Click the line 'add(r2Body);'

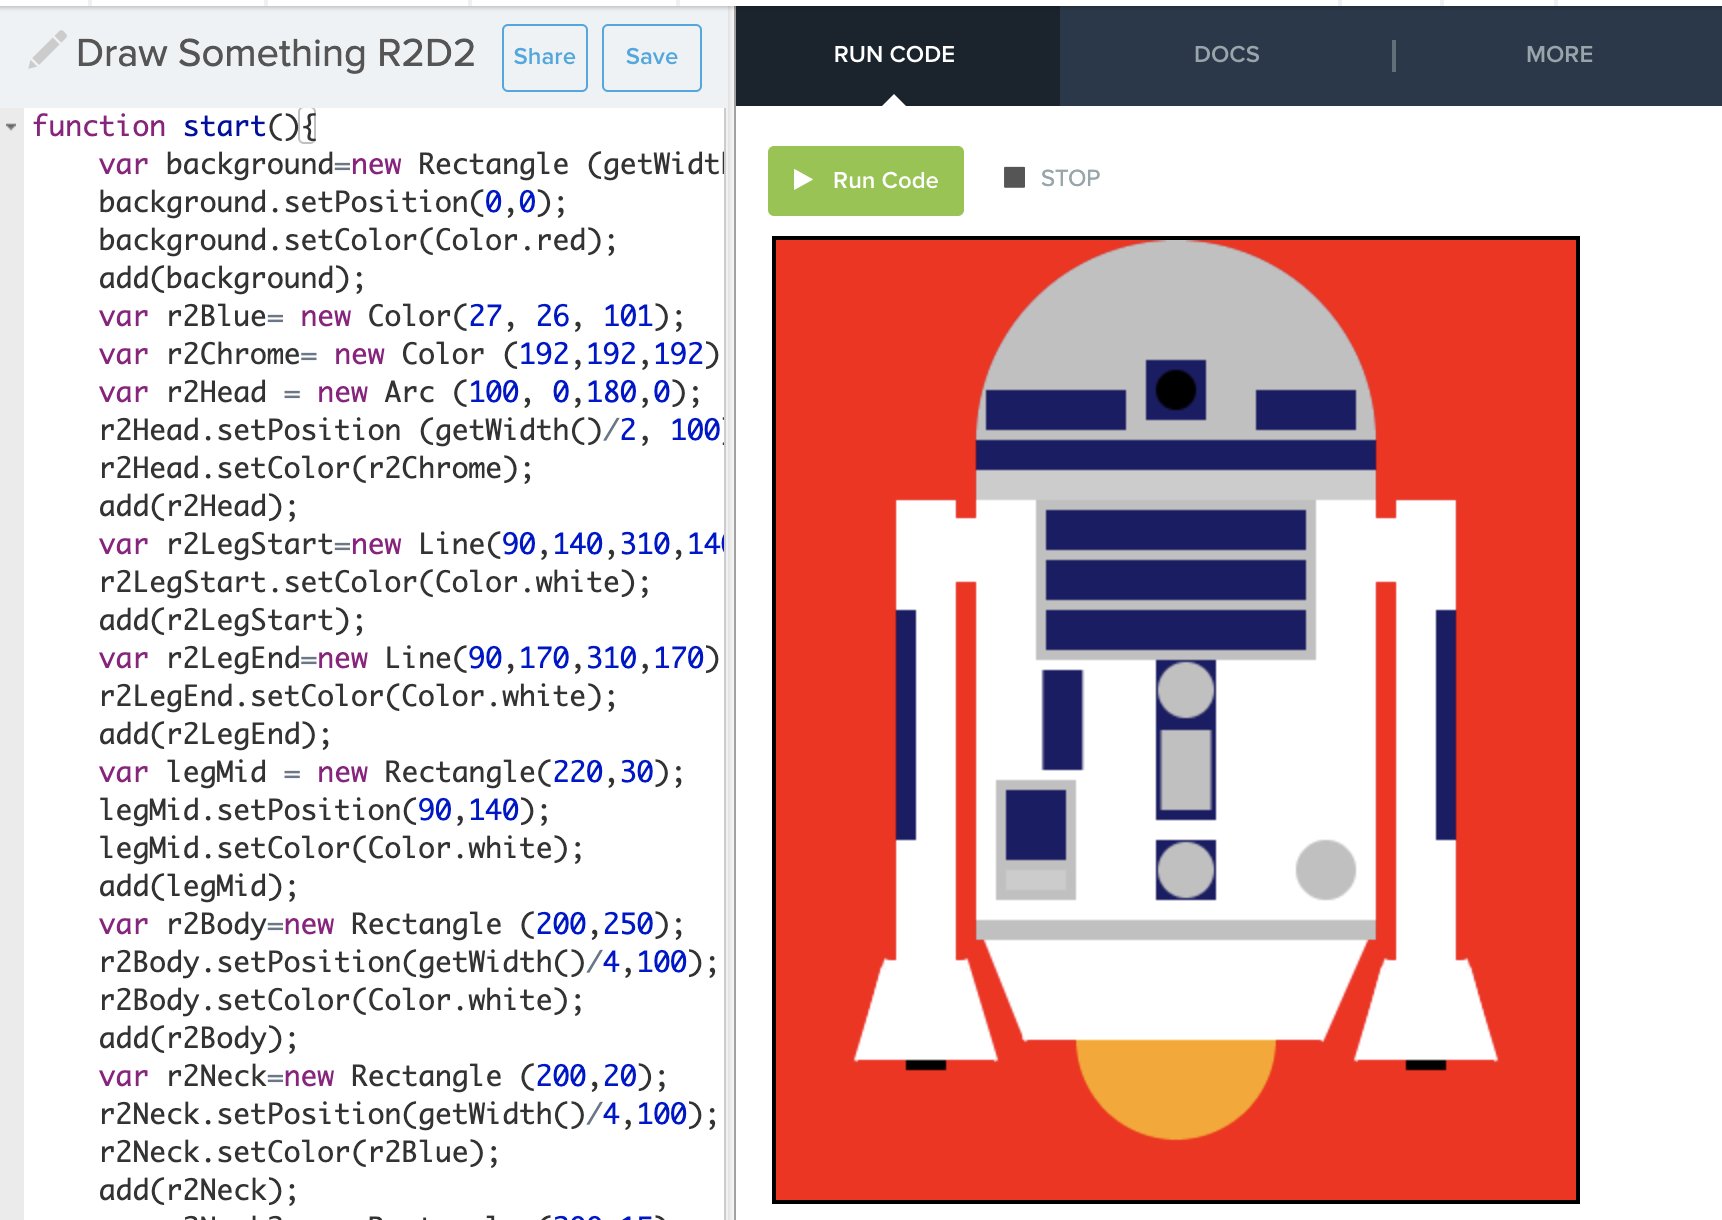pos(198,1038)
